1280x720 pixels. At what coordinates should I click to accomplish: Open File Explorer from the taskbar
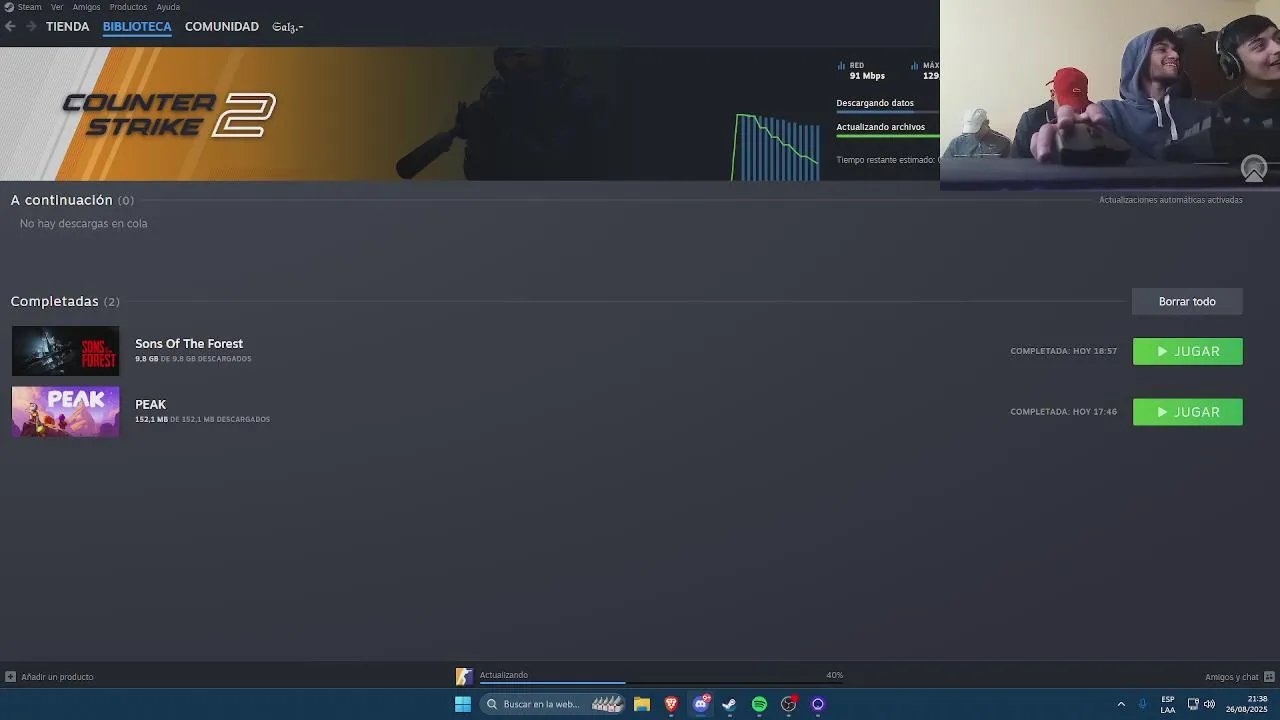(642, 704)
